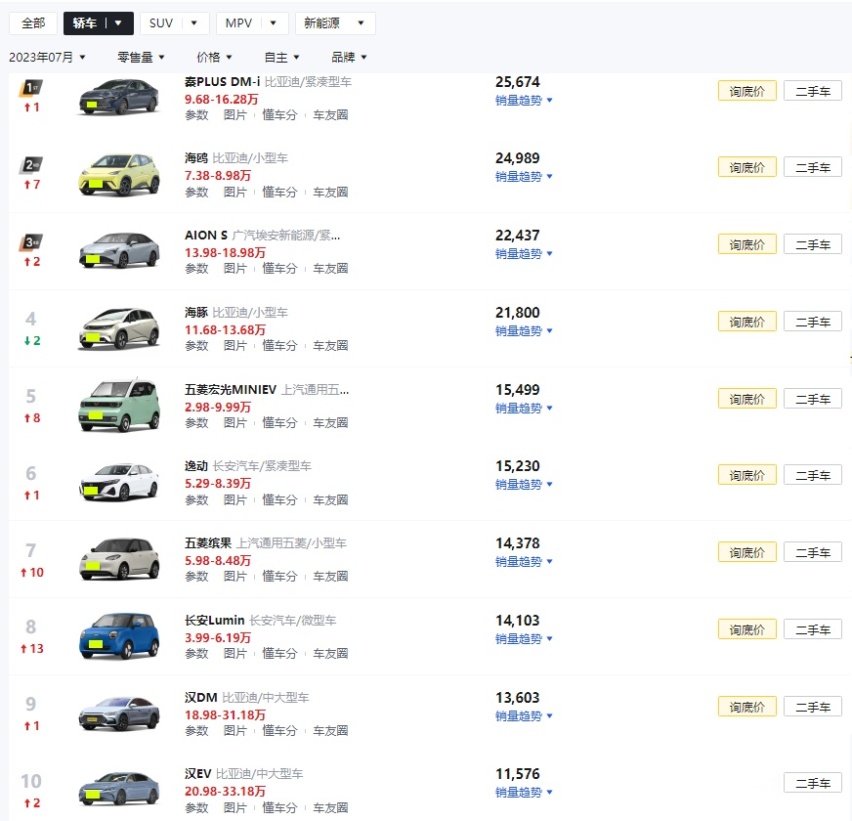Open 懂车分 for AION S
This screenshot has height=821, width=852.
(x=280, y=268)
